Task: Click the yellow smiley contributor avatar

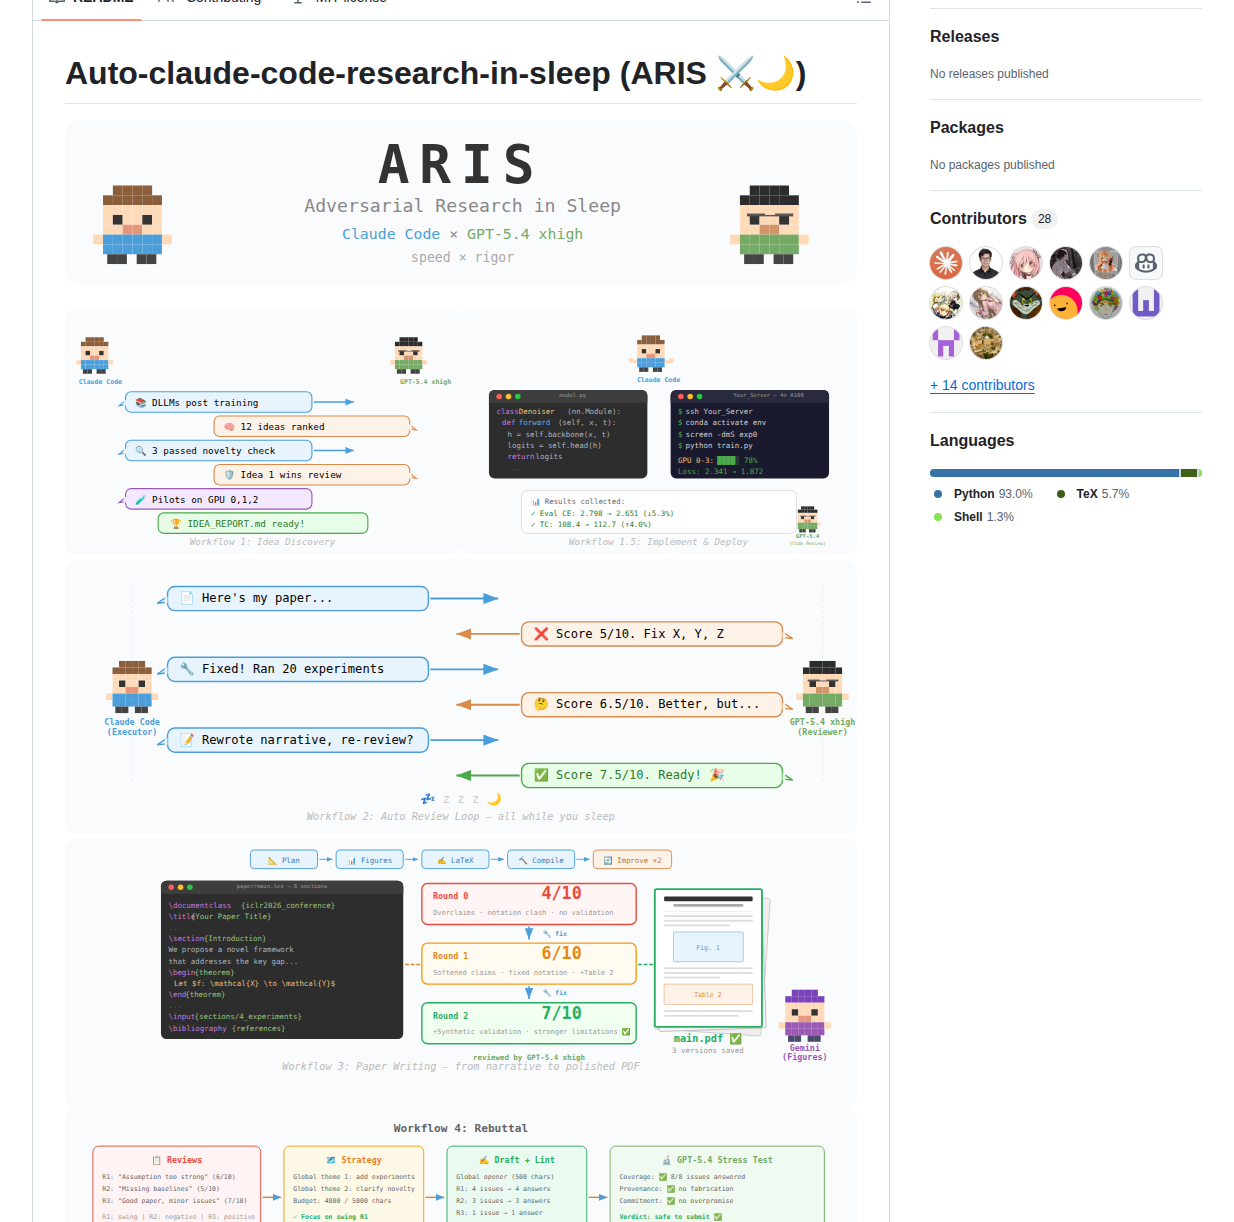Action: point(1066,302)
